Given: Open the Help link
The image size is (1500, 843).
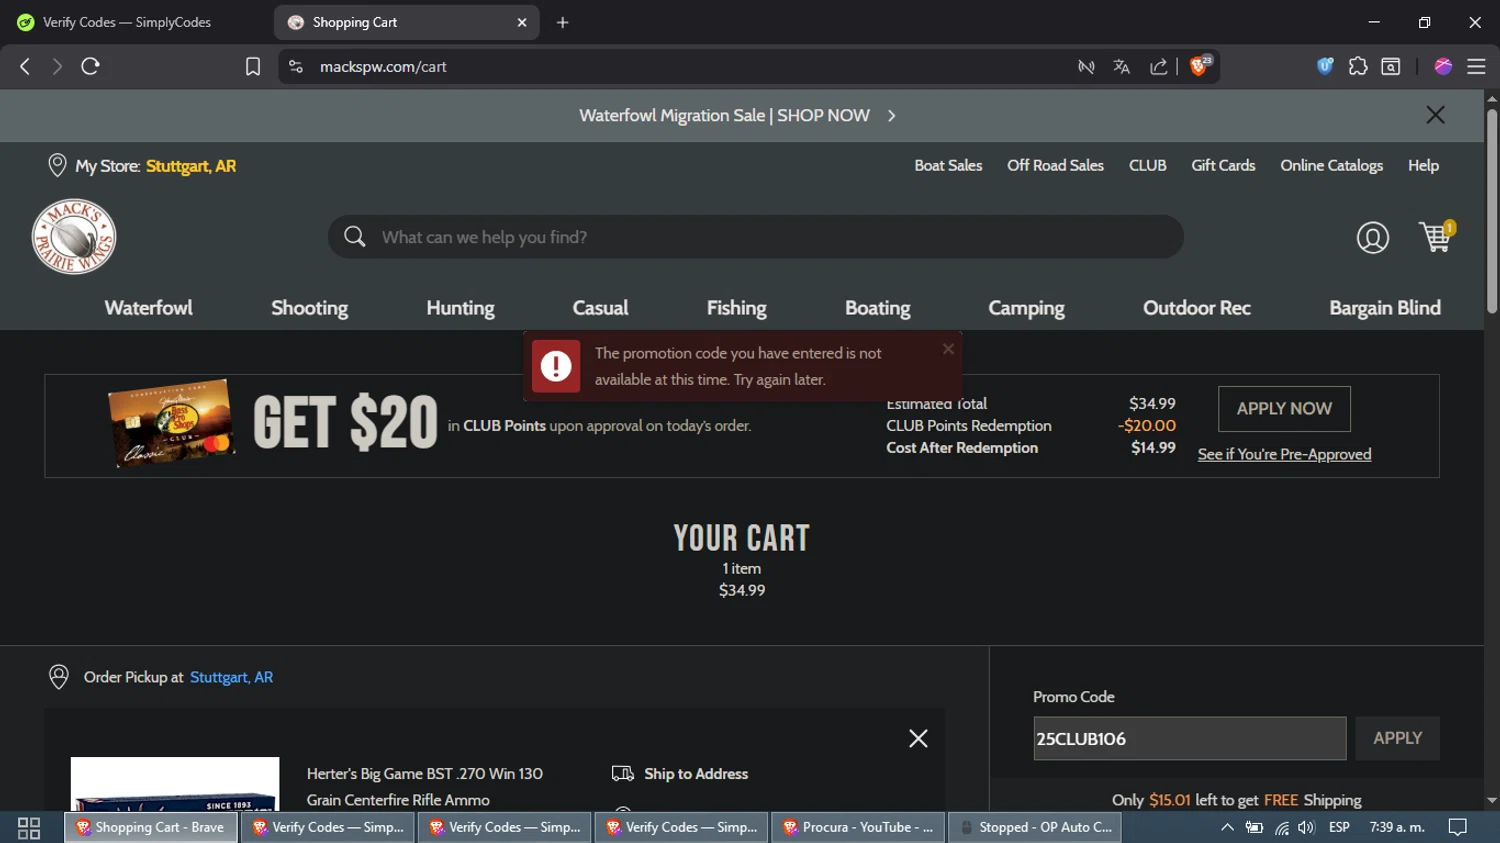Looking at the screenshot, I should point(1423,165).
